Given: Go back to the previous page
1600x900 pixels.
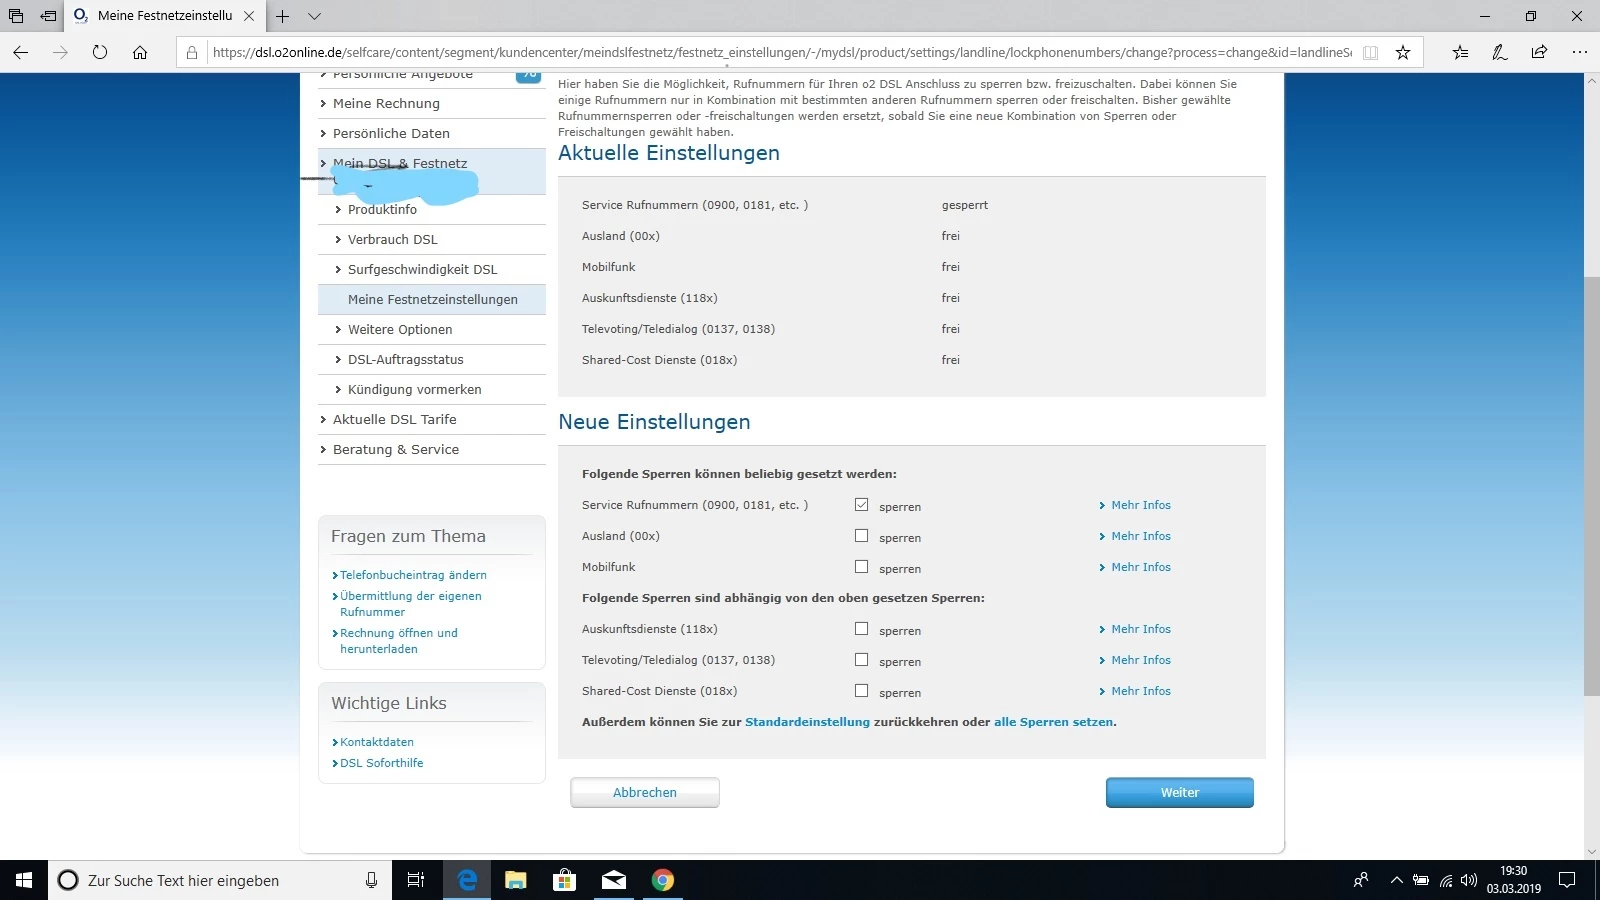Looking at the screenshot, I should tap(21, 52).
